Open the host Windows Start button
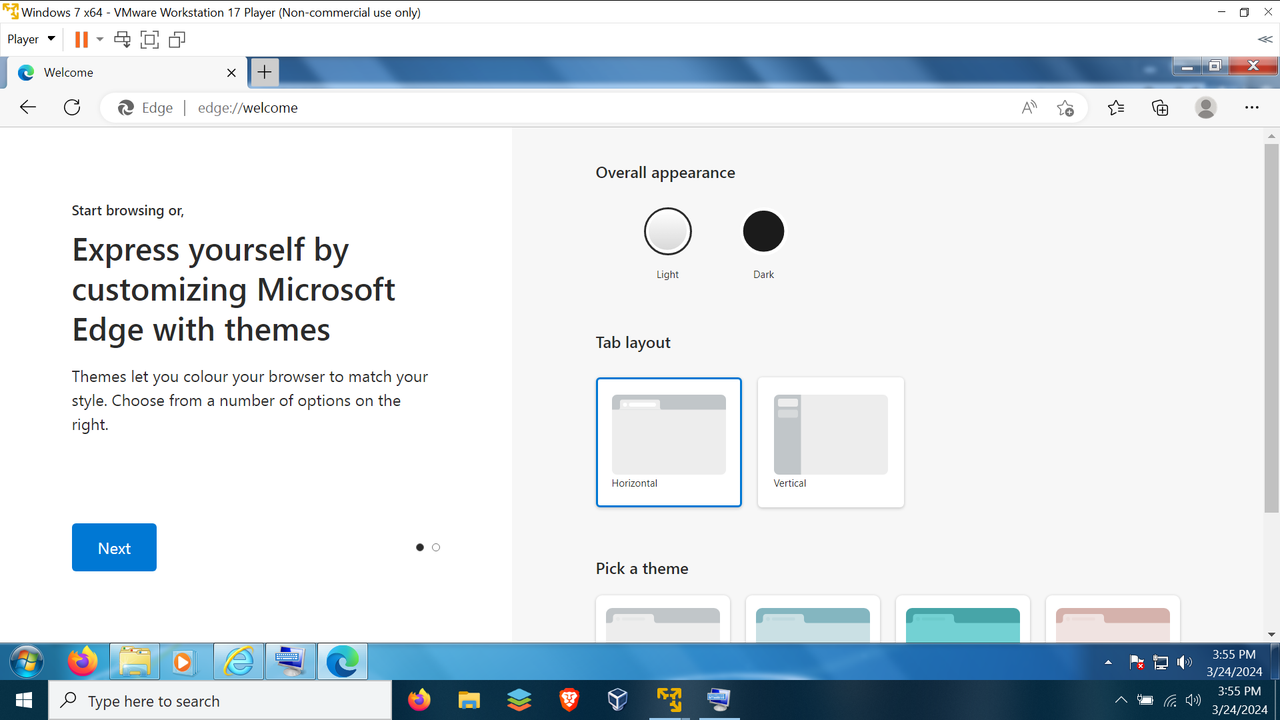Image resolution: width=1280 pixels, height=720 pixels. (23, 700)
